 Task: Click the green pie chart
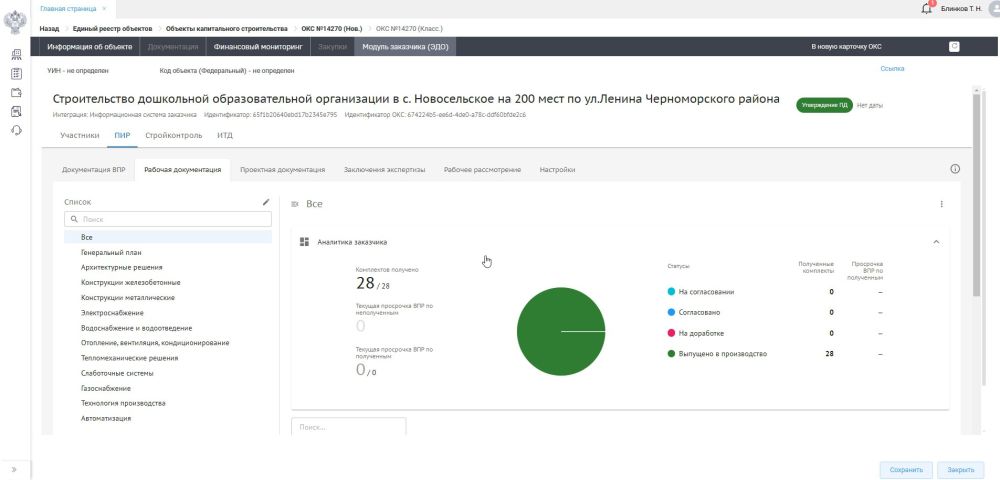tap(561, 331)
